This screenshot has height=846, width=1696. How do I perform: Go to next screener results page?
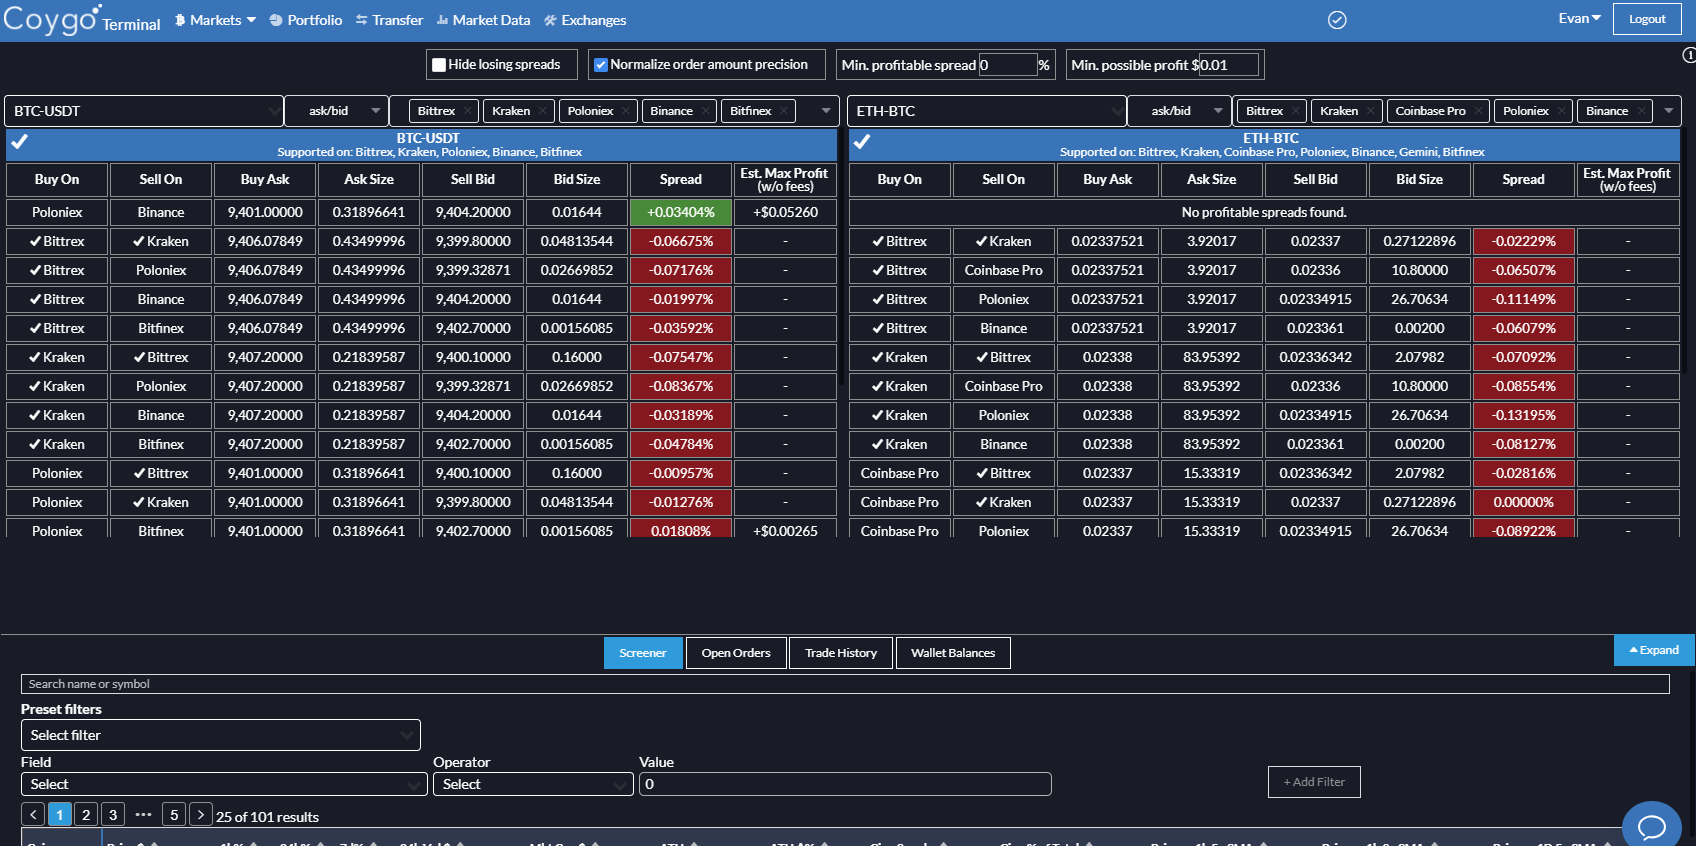click(201, 815)
